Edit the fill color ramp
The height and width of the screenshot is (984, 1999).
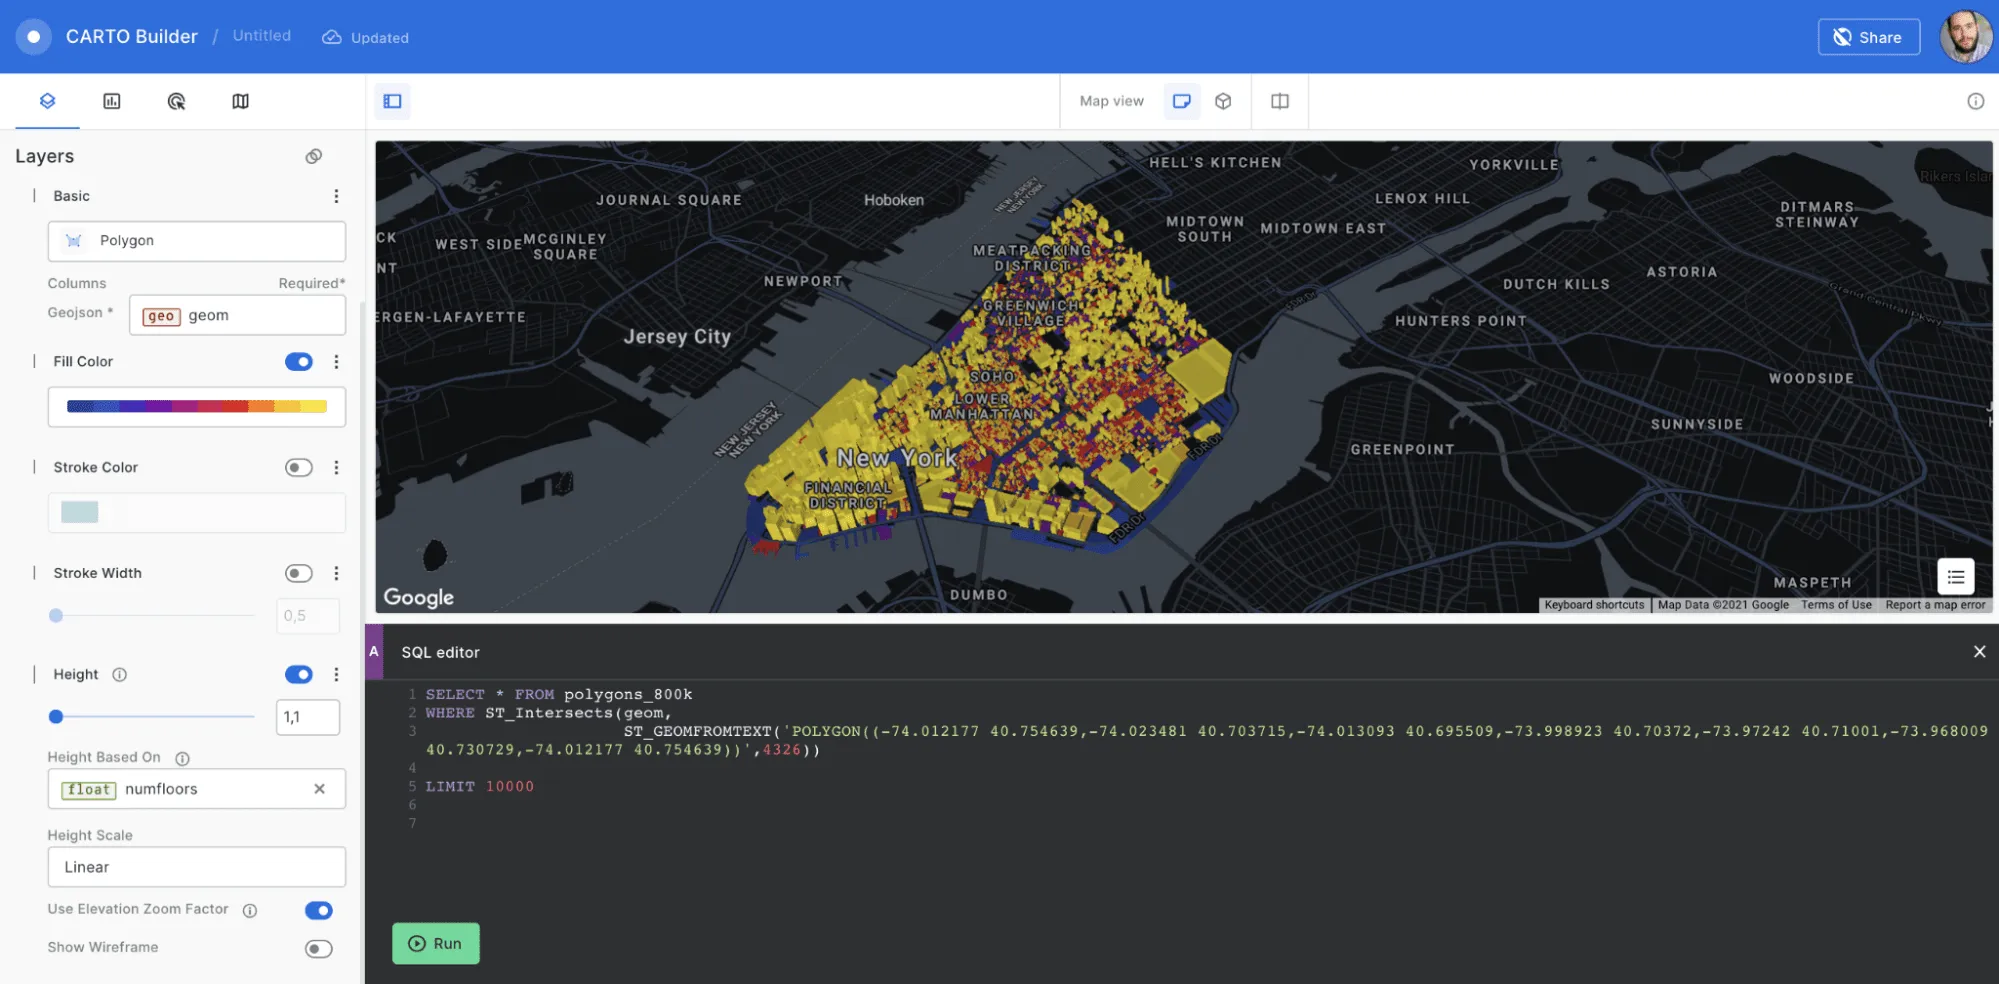[196, 406]
